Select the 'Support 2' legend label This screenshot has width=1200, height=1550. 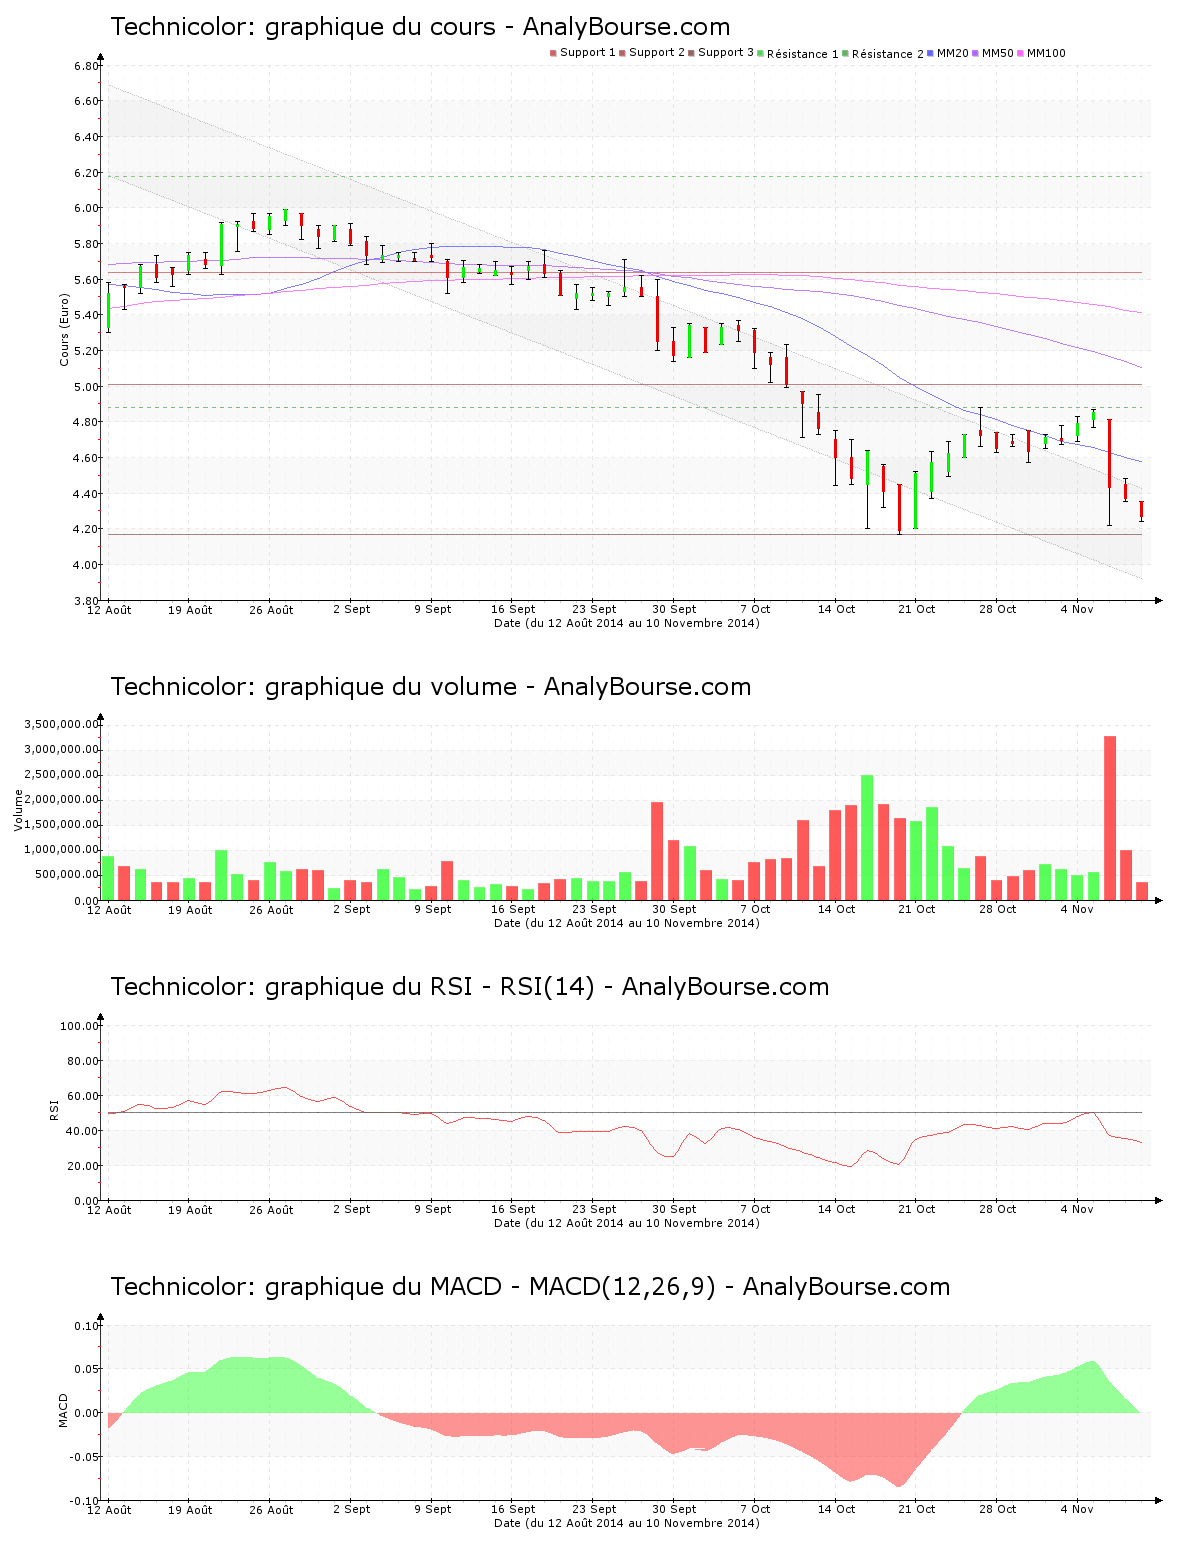[657, 52]
